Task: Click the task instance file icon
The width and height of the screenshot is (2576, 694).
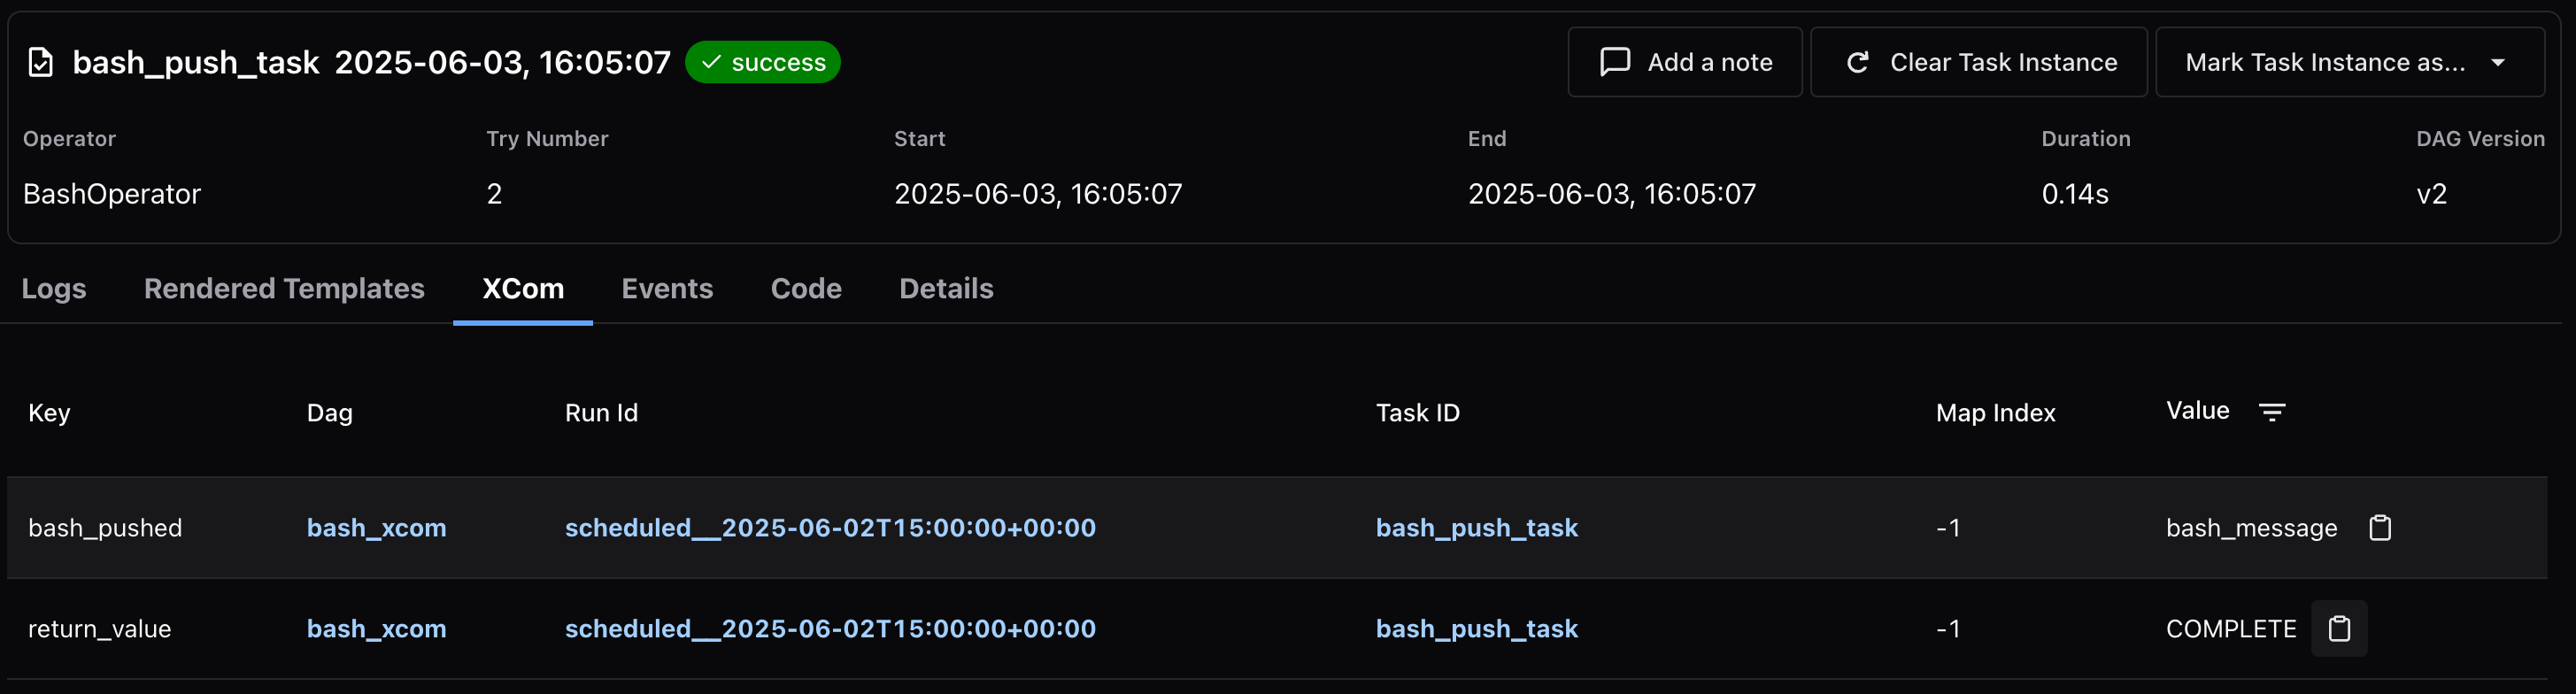Action: tap(40, 62)
